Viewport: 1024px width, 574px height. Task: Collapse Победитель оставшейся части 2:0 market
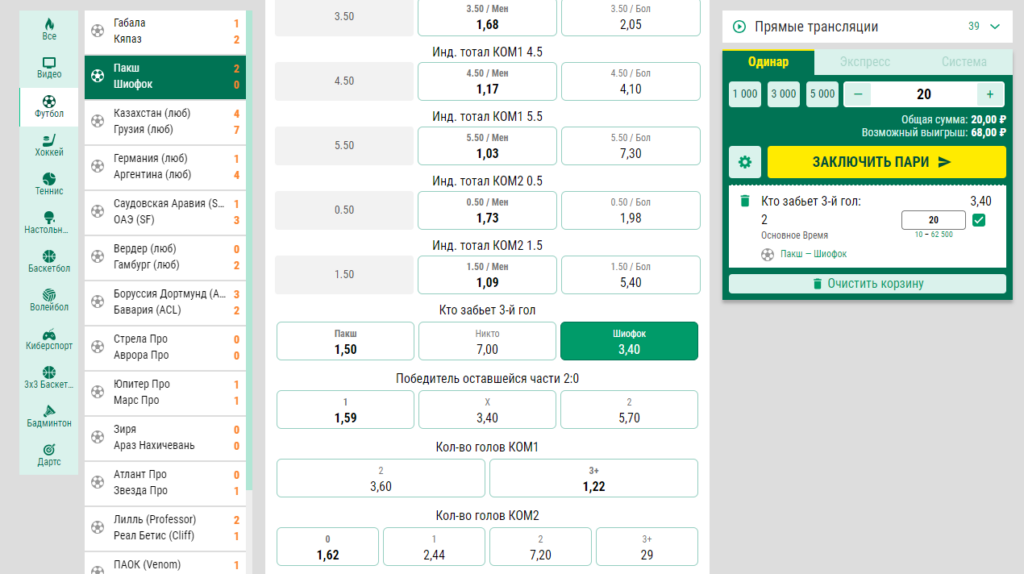click(x=487, y=379)
